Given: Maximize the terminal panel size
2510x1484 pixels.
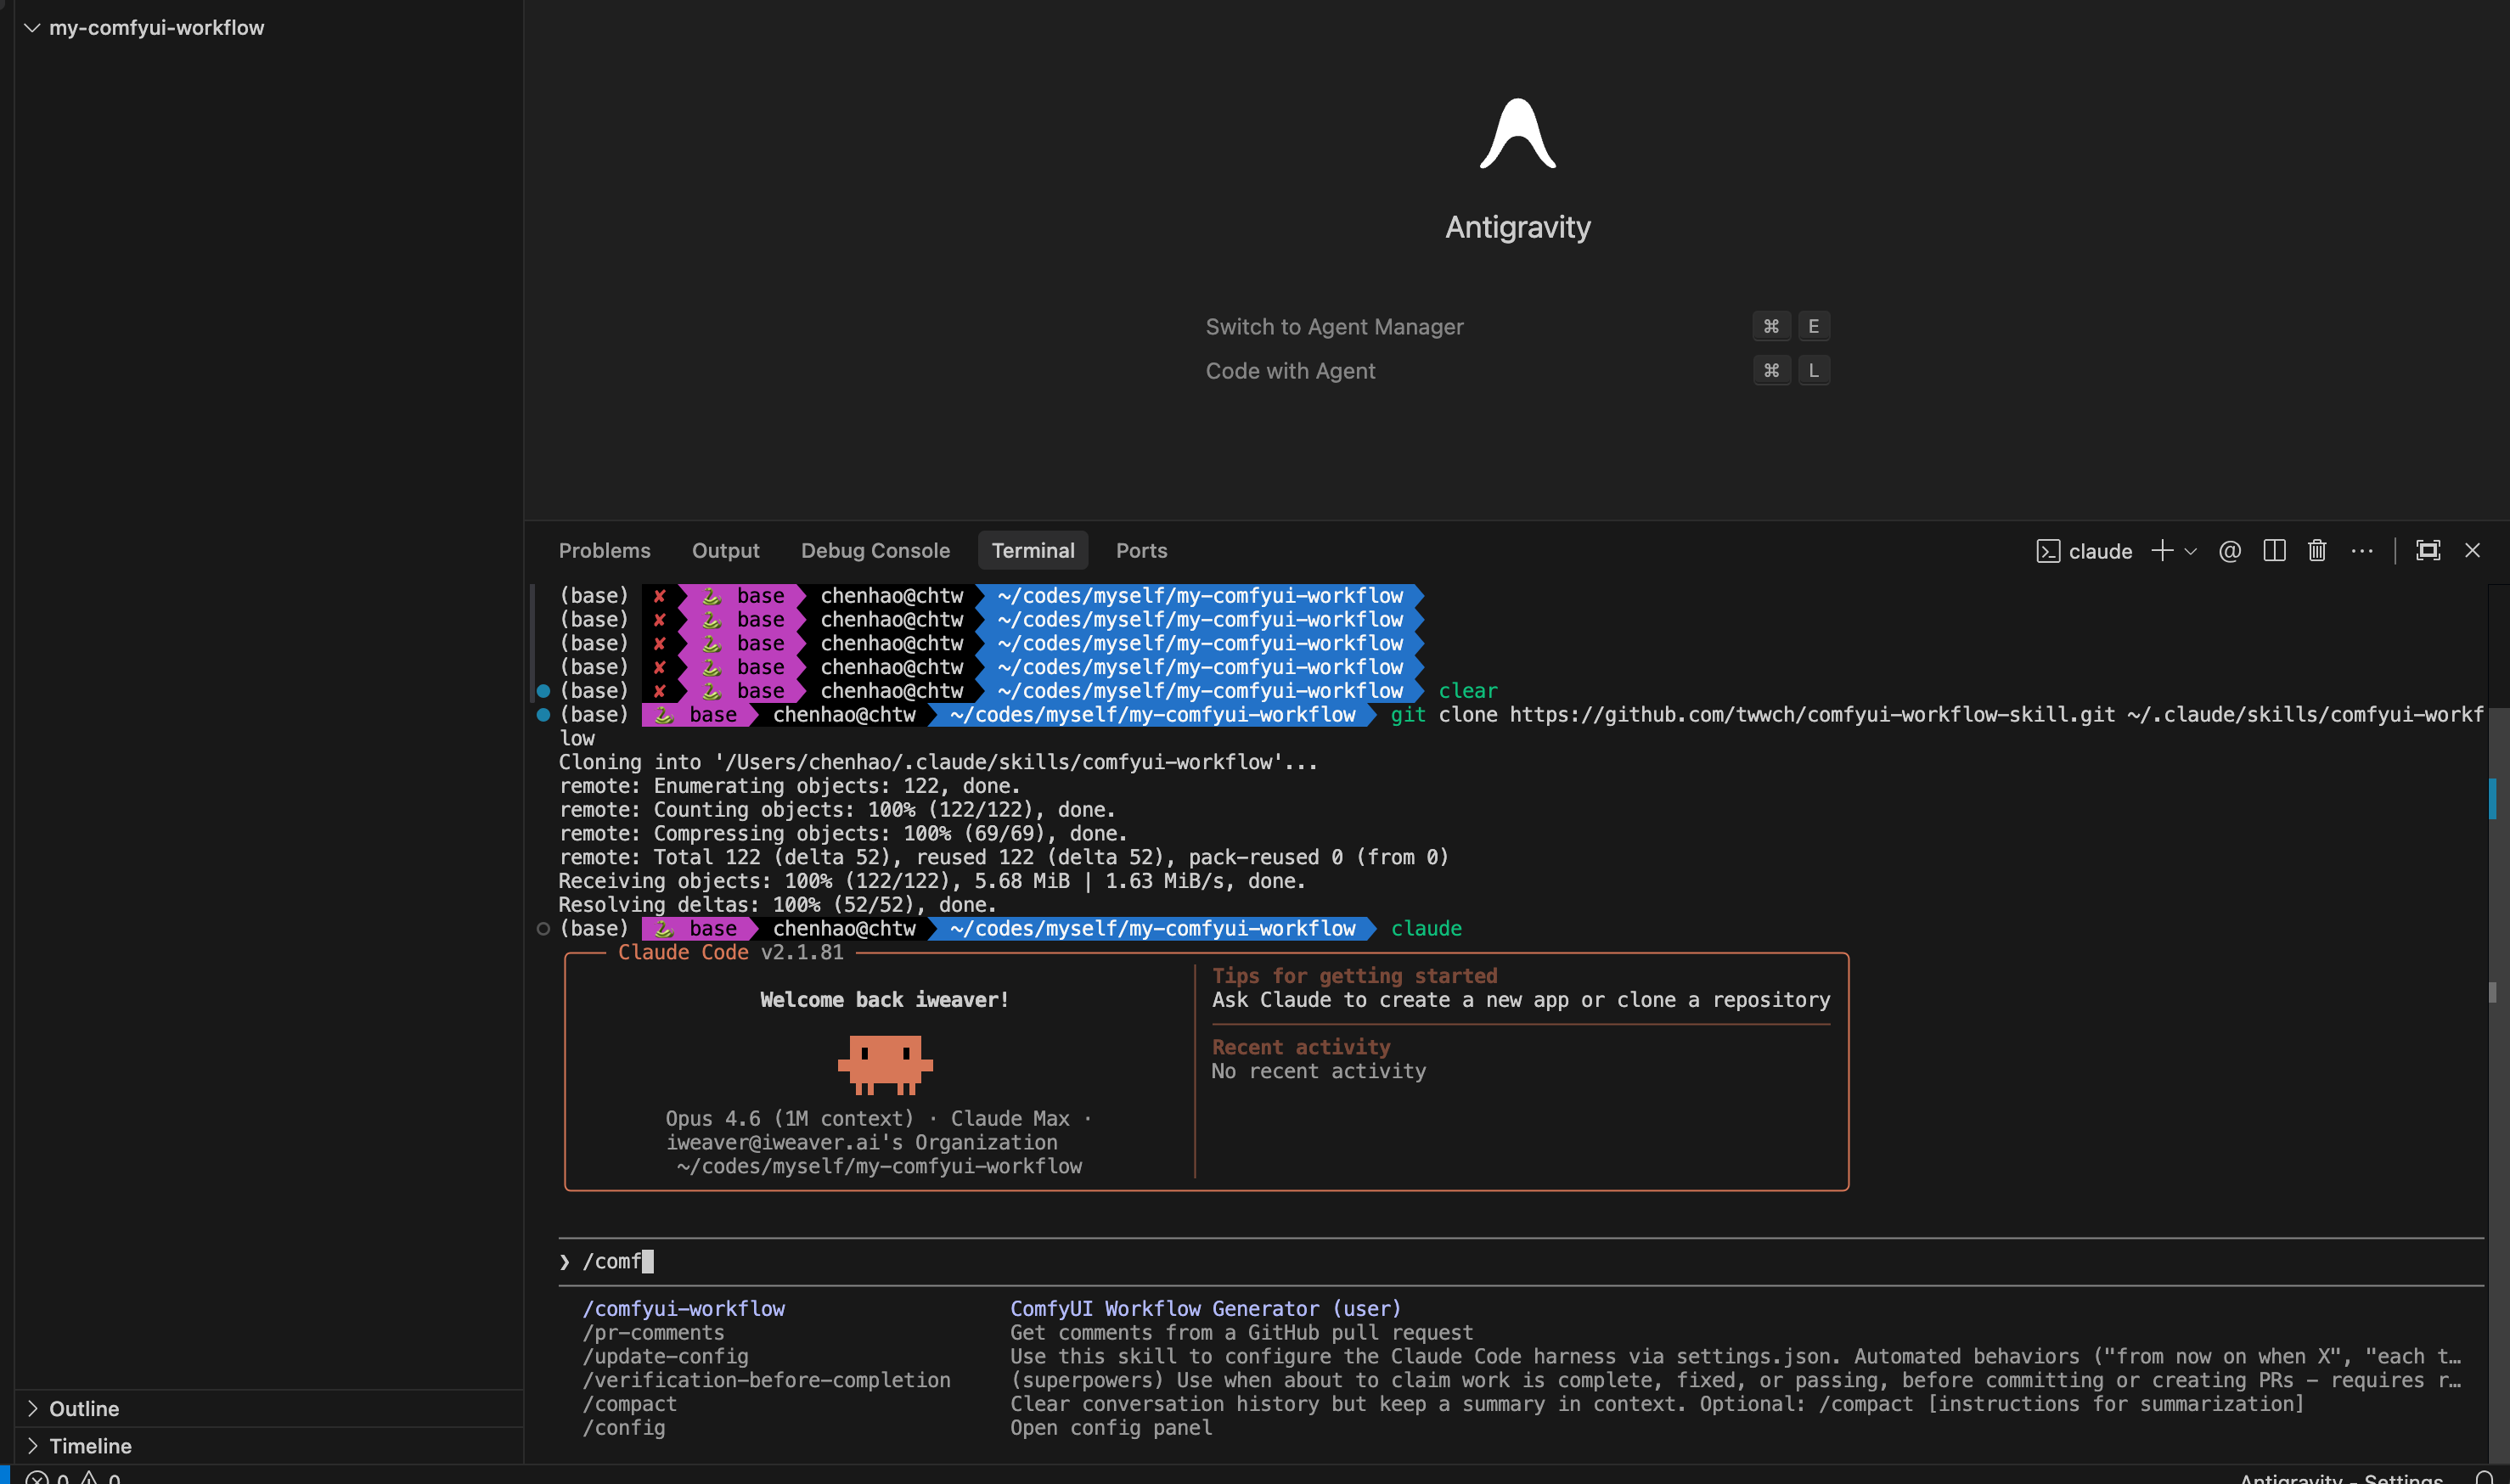Looking at the screenshot, I should tap(2428, 551).
